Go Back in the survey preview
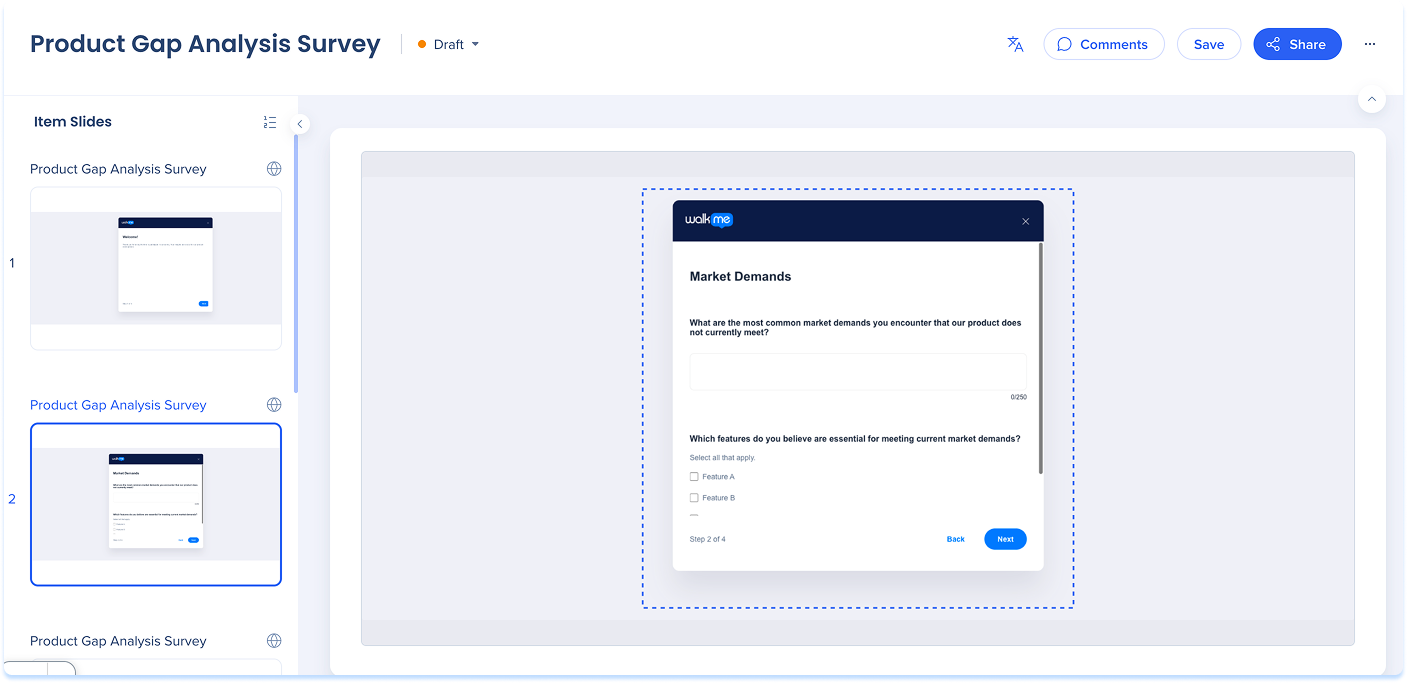1407x683 pixels. 955,539
